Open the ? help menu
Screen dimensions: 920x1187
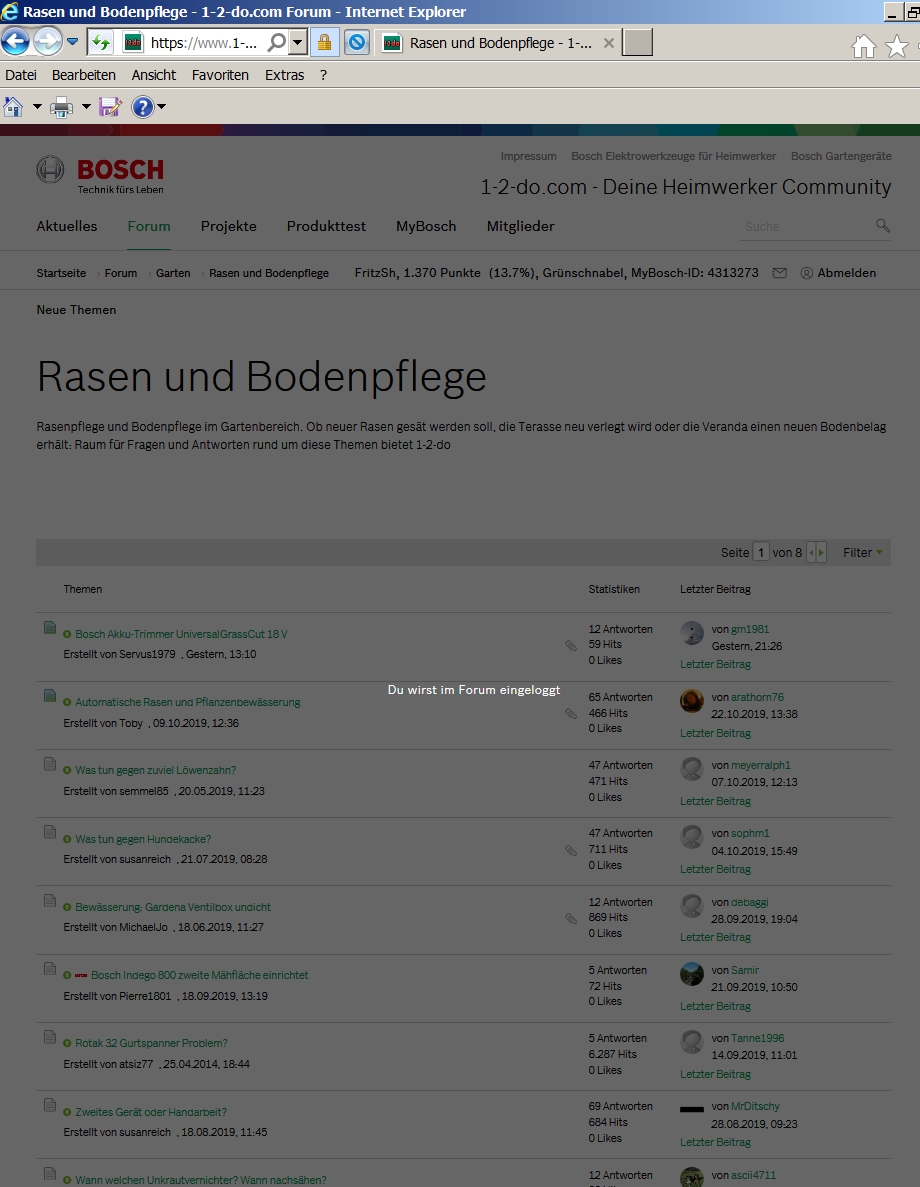pyautogui.click(x=323, y=75)
